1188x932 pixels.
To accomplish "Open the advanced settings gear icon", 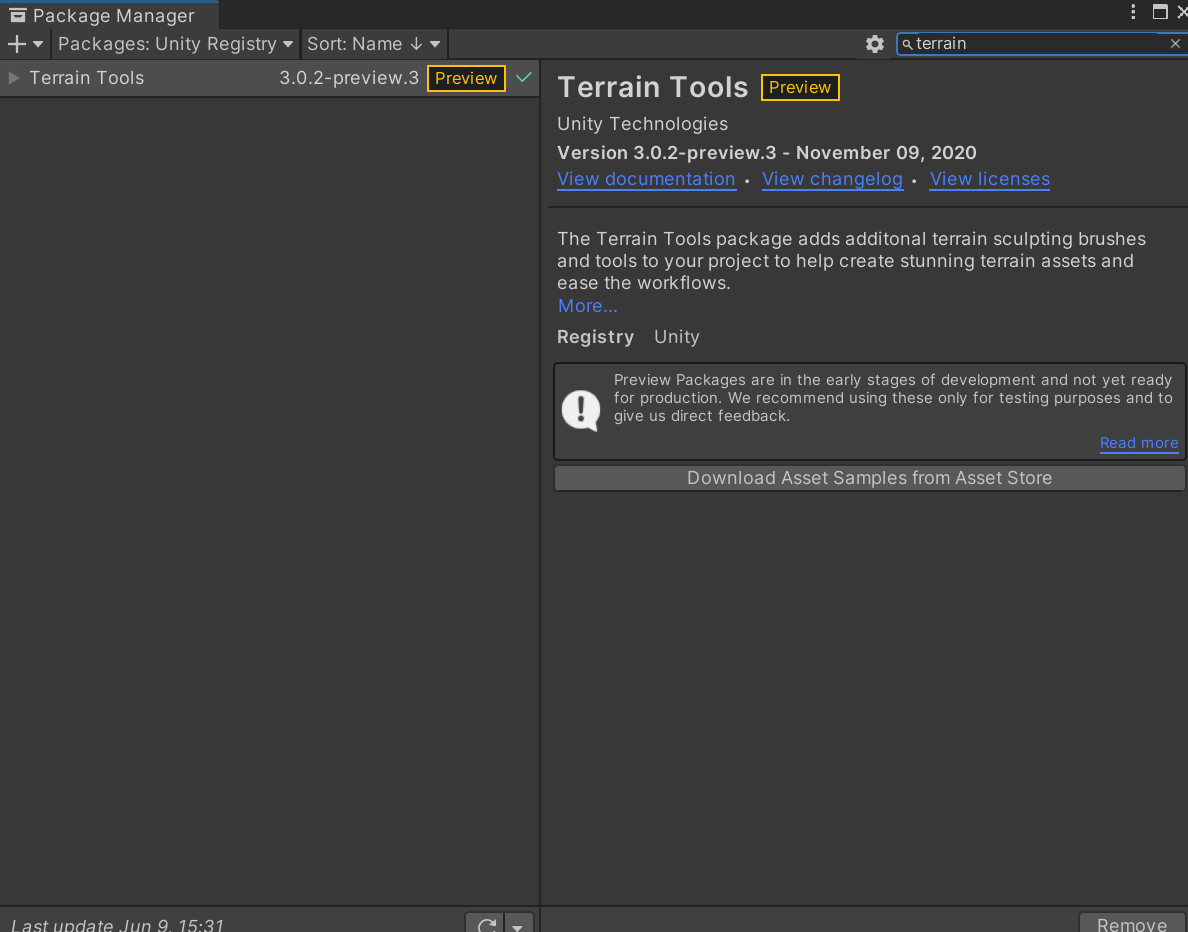I will [874, 44].
